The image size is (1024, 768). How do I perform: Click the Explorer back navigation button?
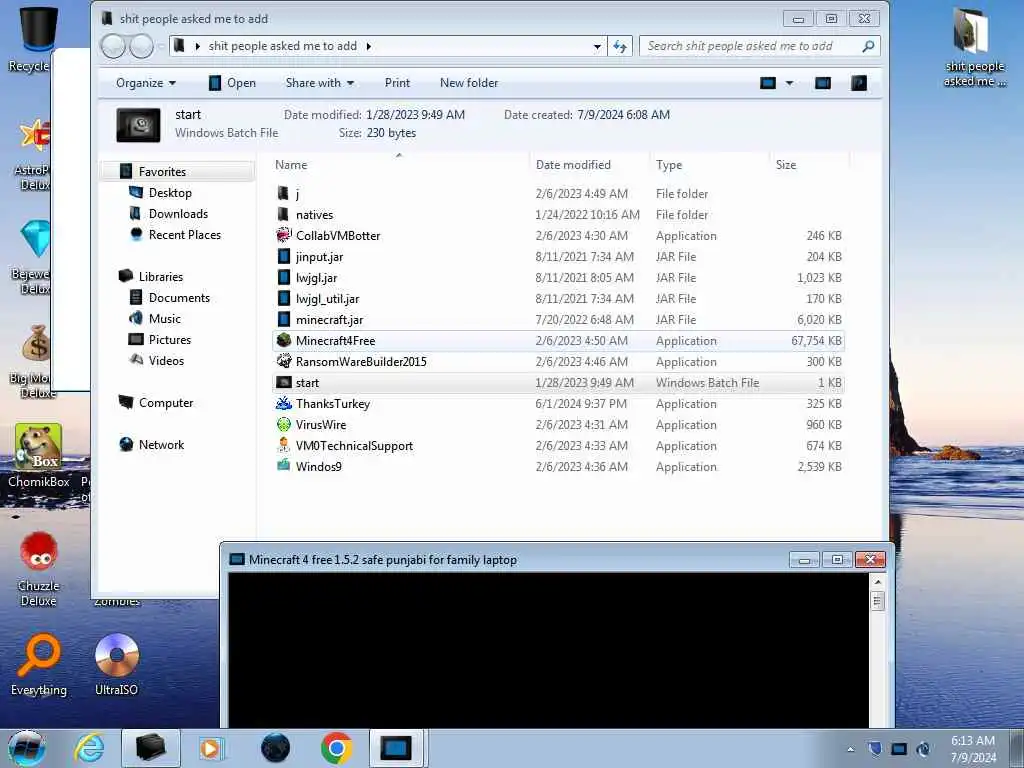click(114, 46)
